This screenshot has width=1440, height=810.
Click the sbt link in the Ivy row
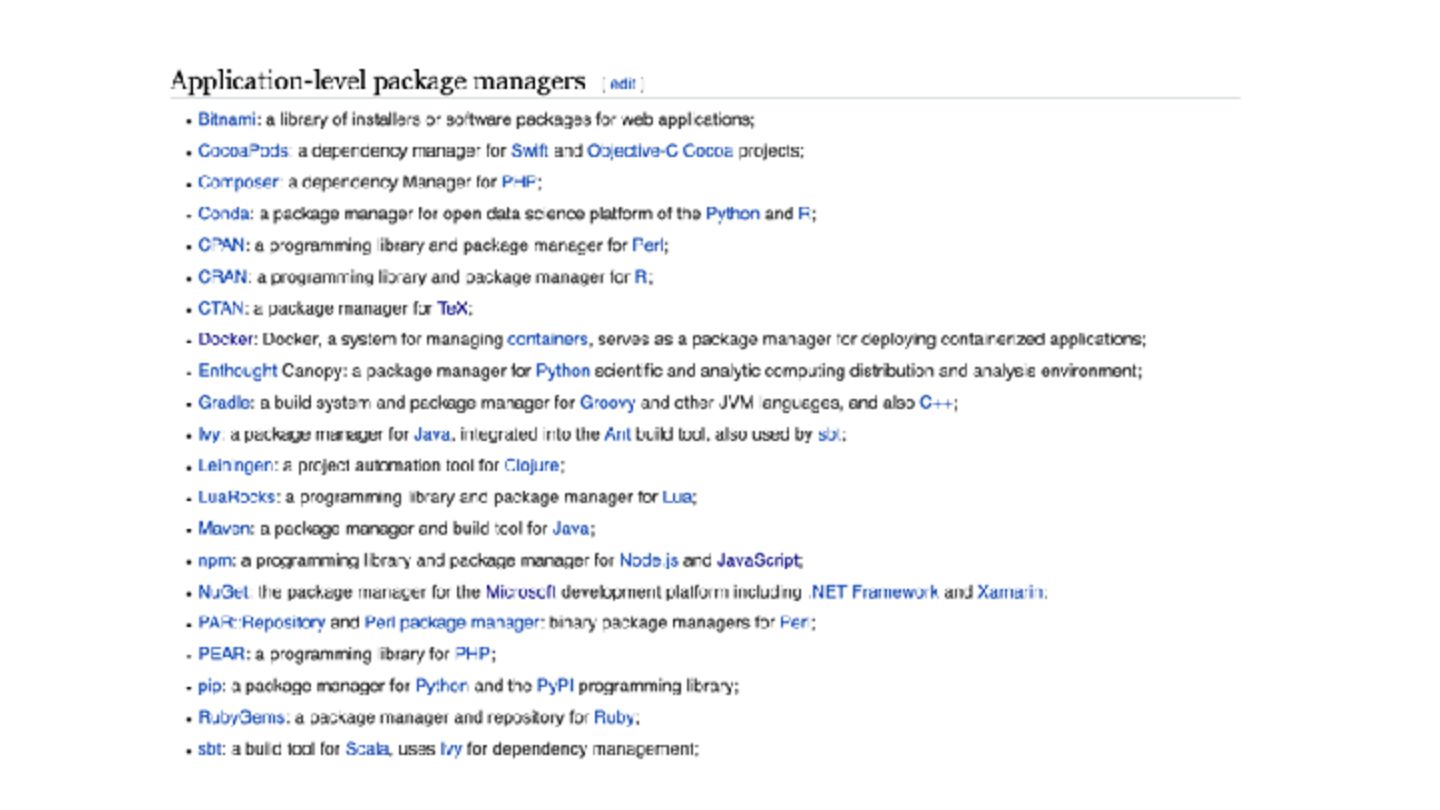click(x=829, y=435)
